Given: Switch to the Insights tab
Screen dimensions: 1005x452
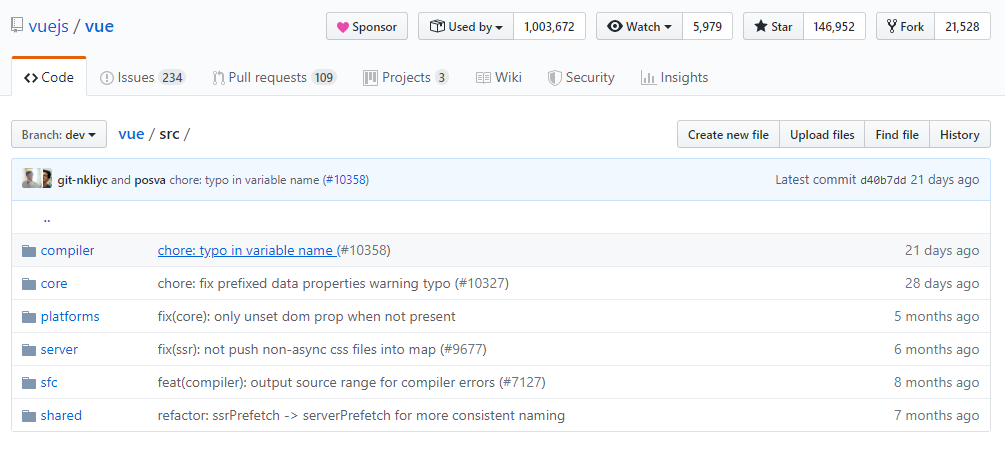Looking at the screenshot, I should (x=674, y=78).
